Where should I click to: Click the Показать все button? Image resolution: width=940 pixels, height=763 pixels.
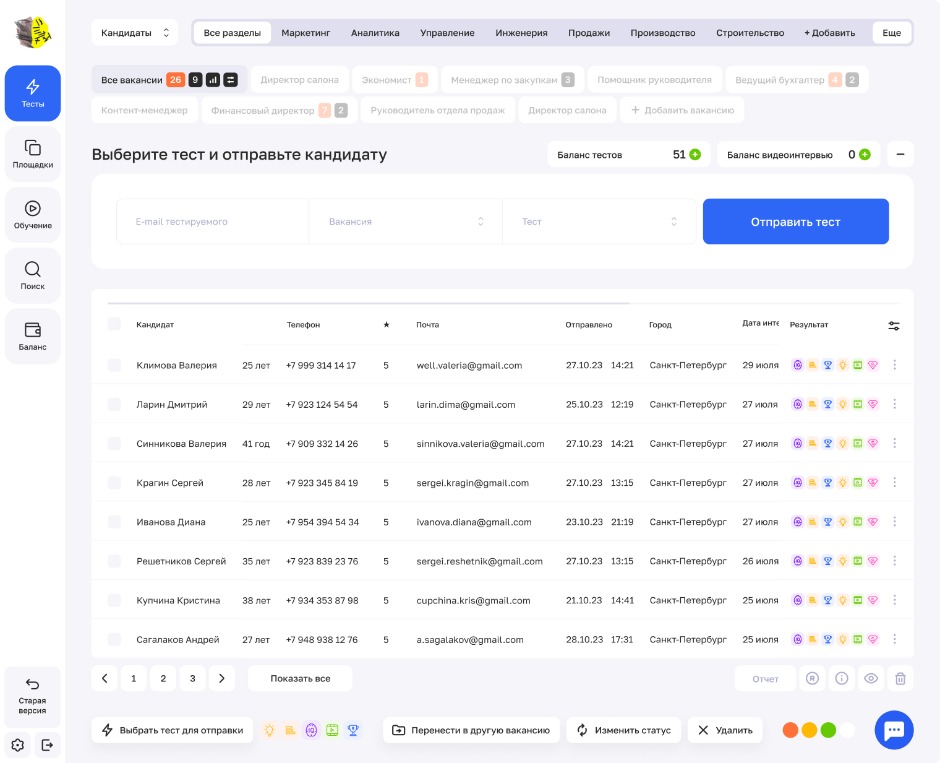click(300, 678)
